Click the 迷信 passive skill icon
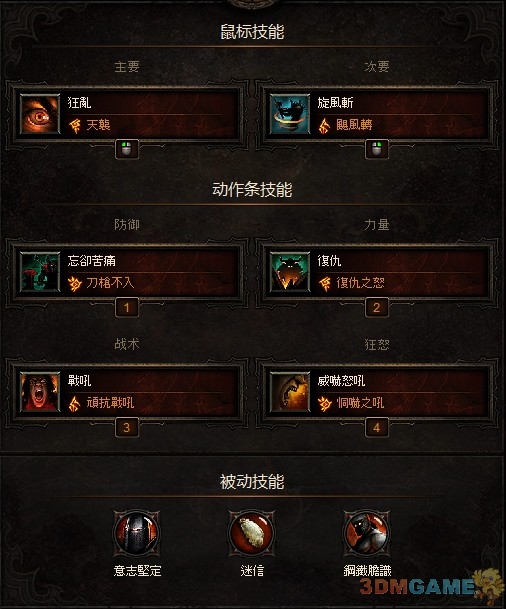 coord(252,533)
